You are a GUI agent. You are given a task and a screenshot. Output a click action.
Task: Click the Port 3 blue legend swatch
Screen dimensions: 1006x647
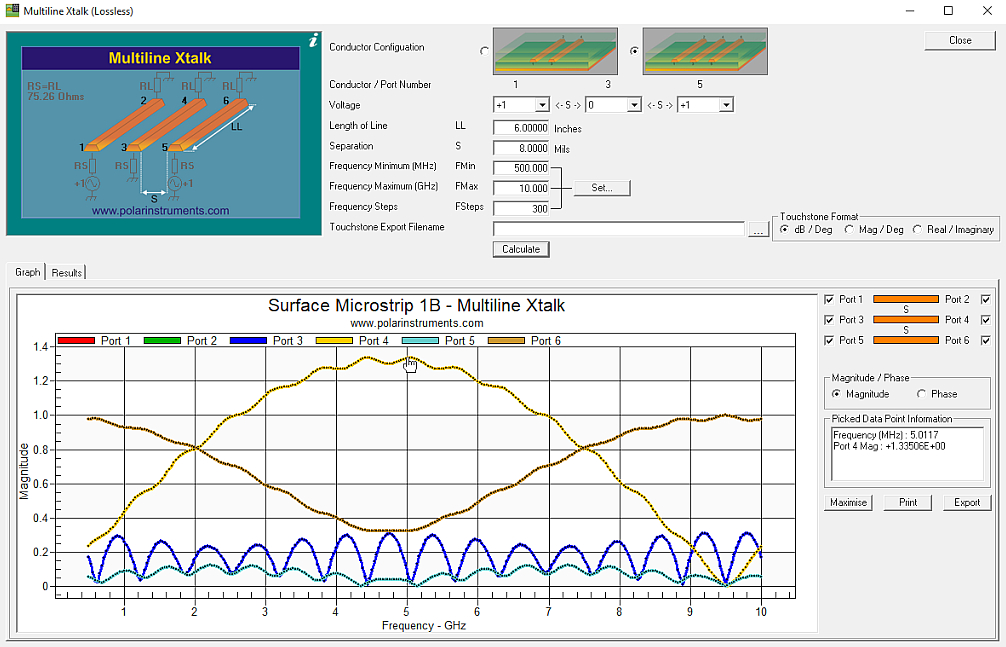(248, 341)
